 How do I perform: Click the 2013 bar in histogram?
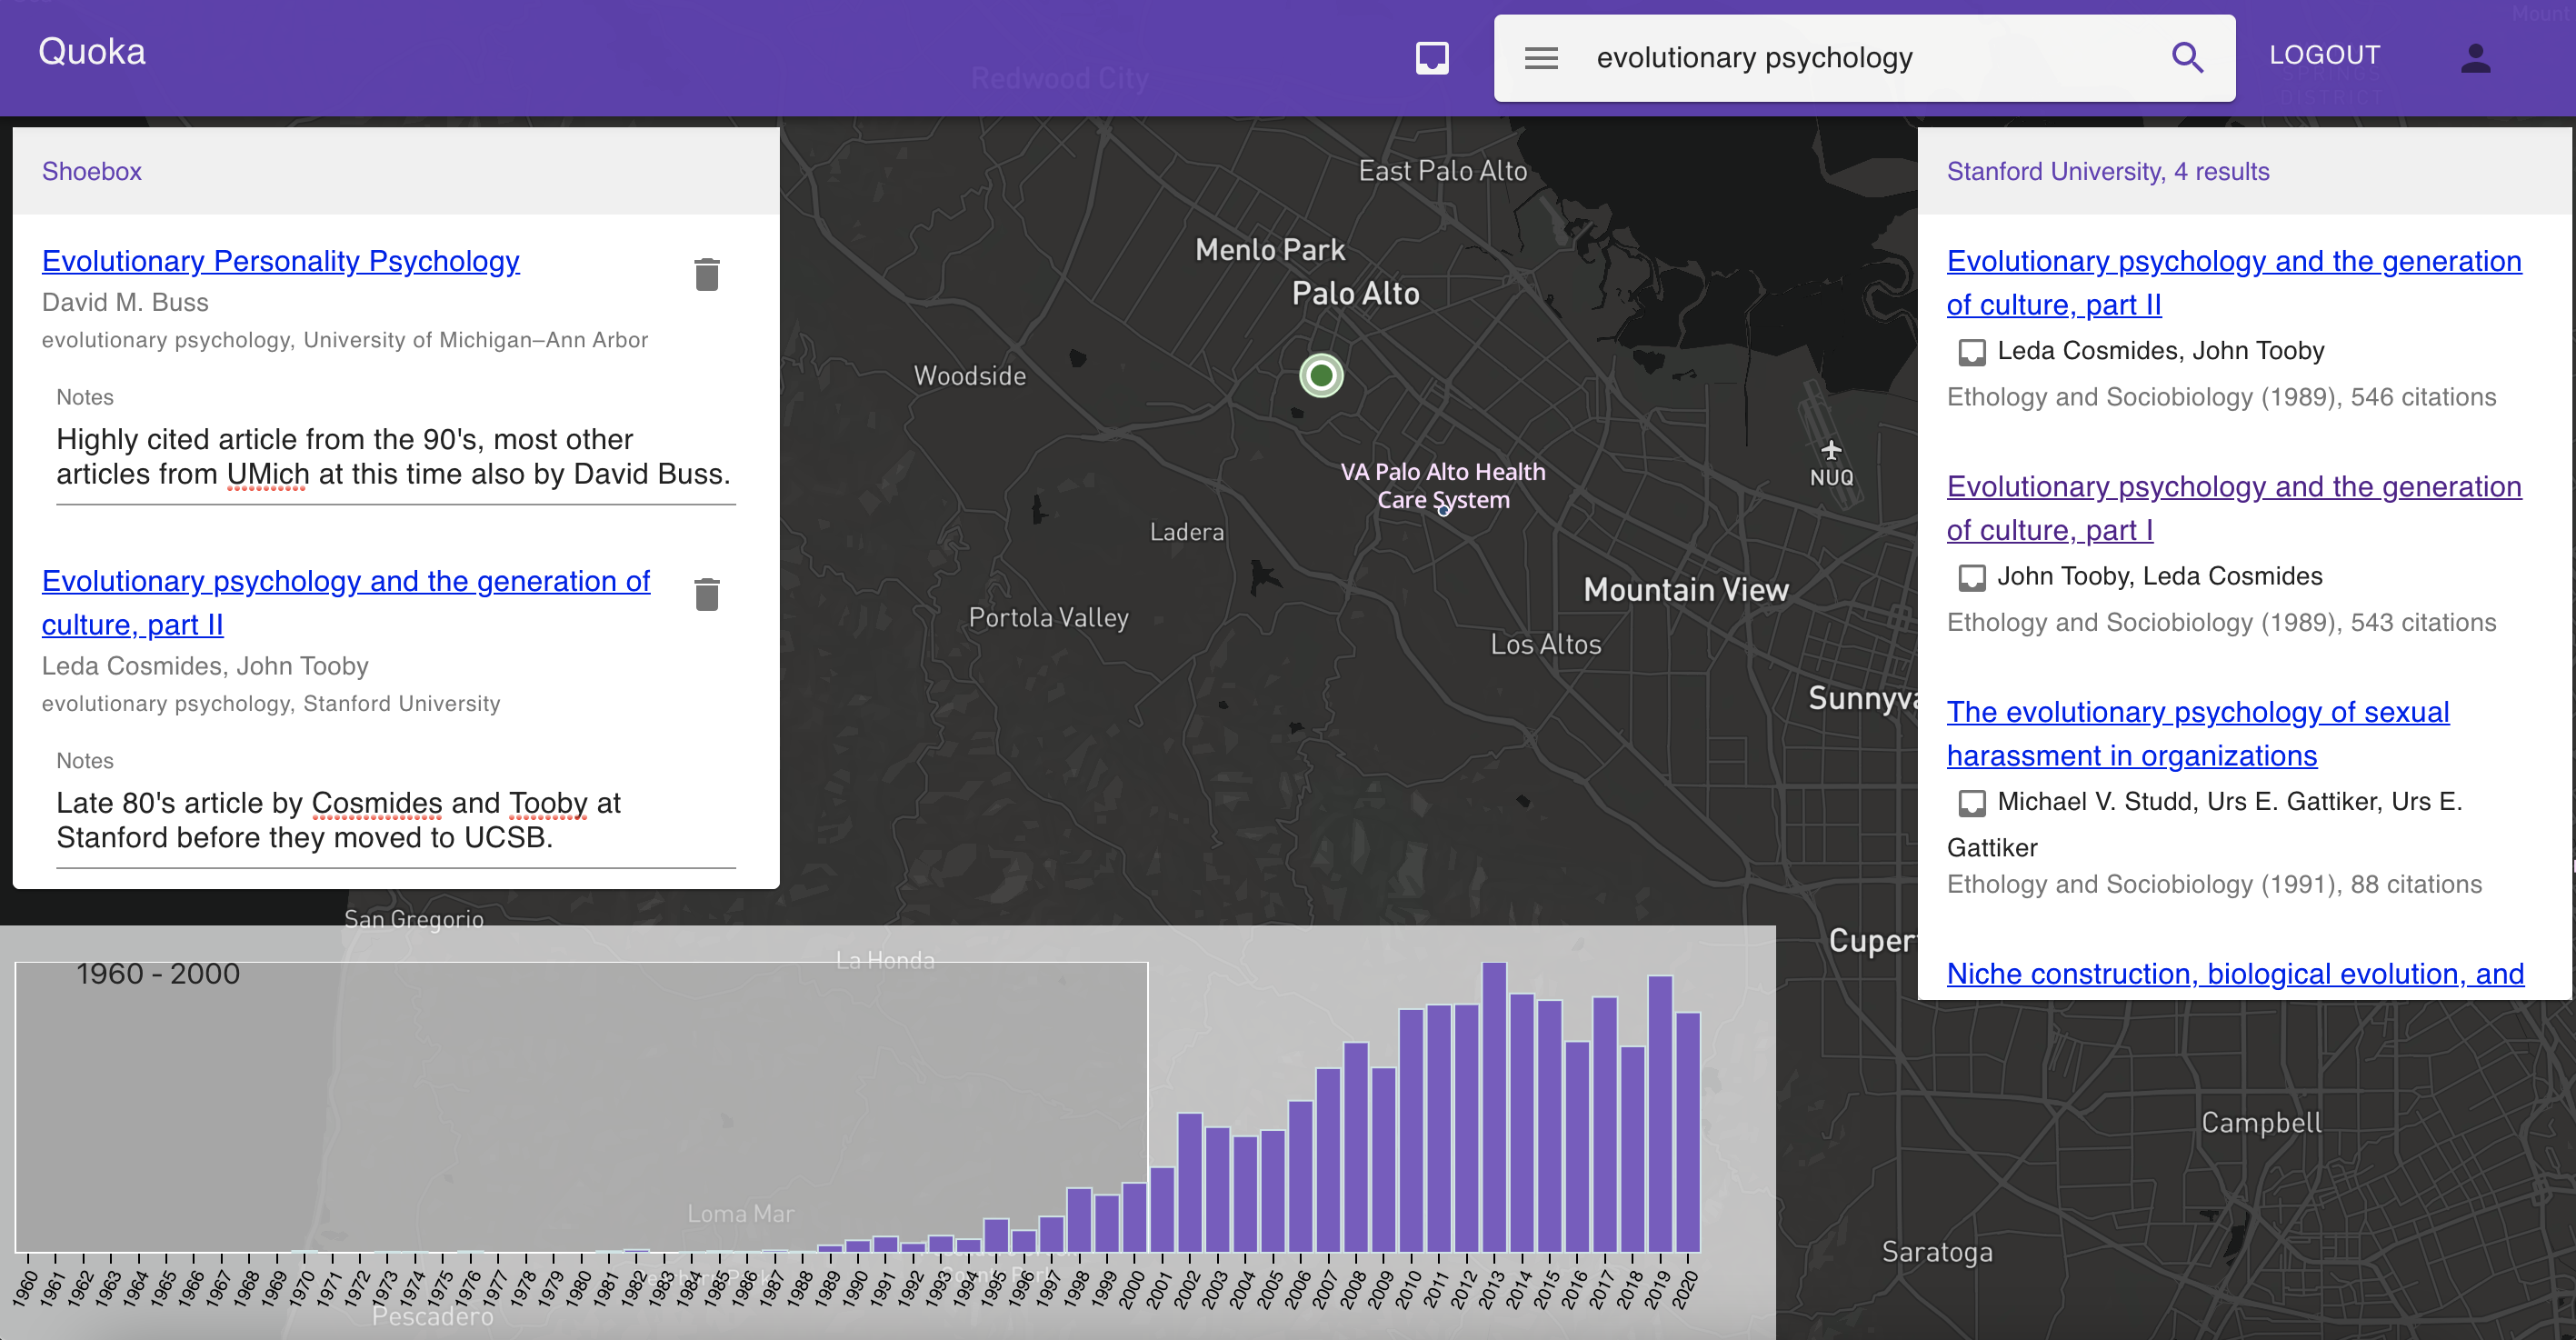1494,1107
